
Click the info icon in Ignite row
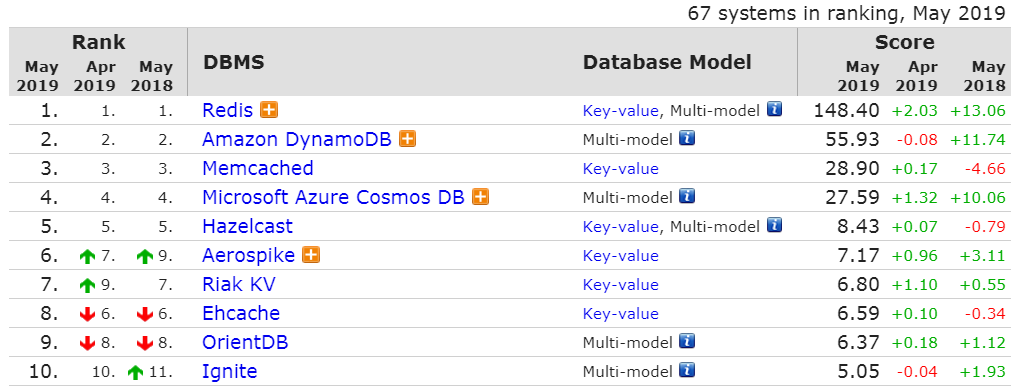click(x=687, y=370)
